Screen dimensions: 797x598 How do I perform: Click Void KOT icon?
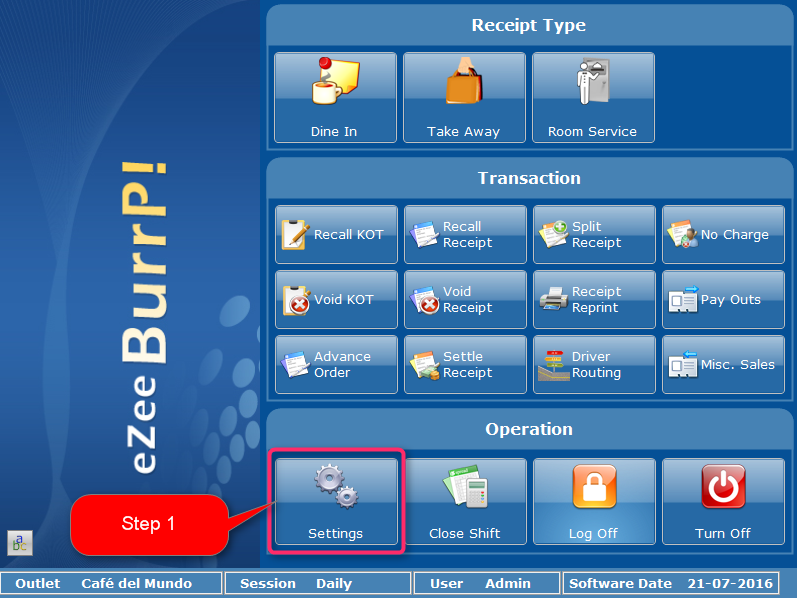click(x=296, y=300)
